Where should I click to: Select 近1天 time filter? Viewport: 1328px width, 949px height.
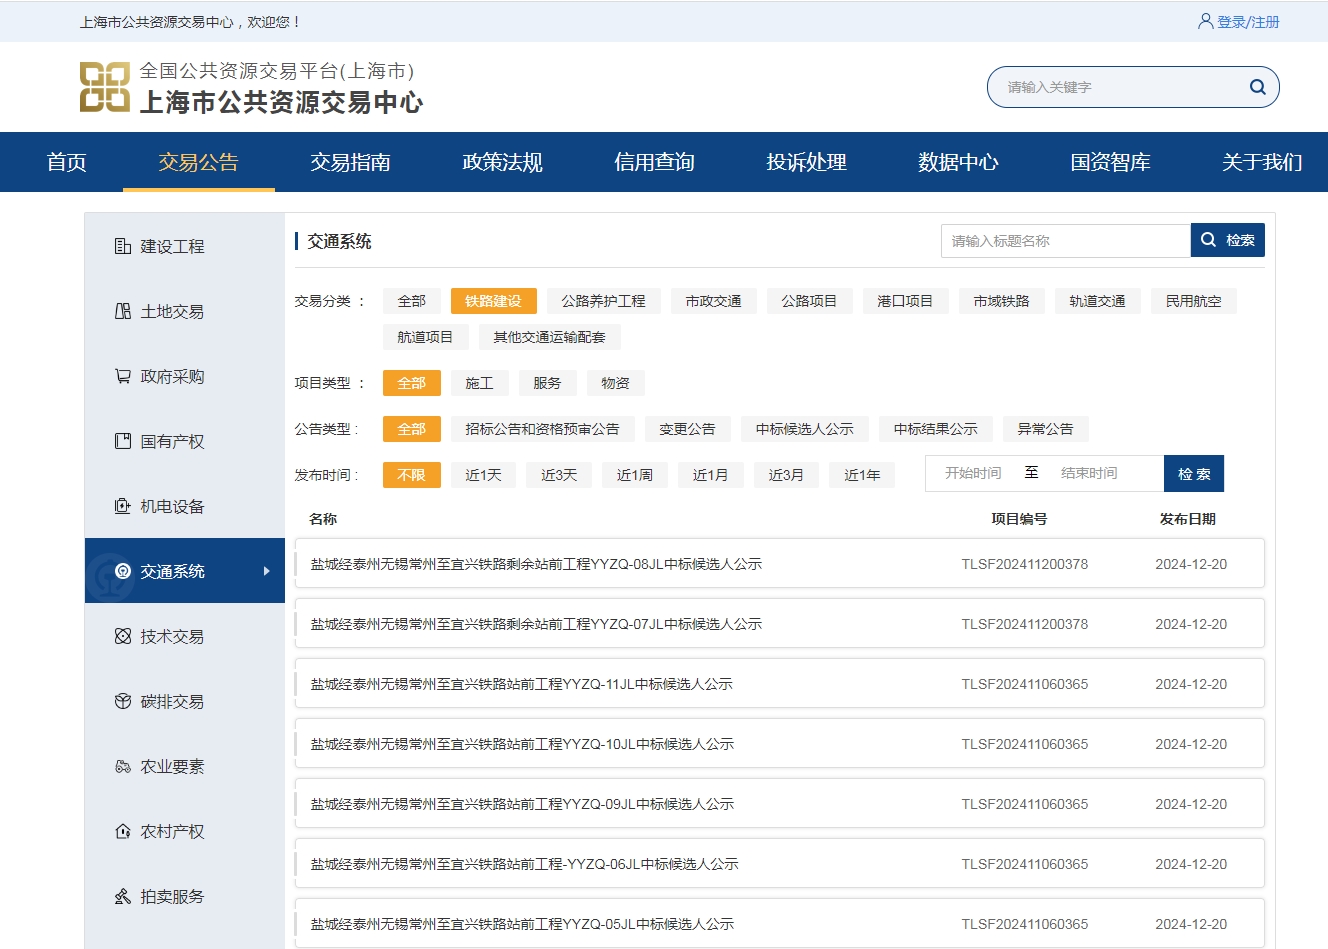click(x=484, y=475)
